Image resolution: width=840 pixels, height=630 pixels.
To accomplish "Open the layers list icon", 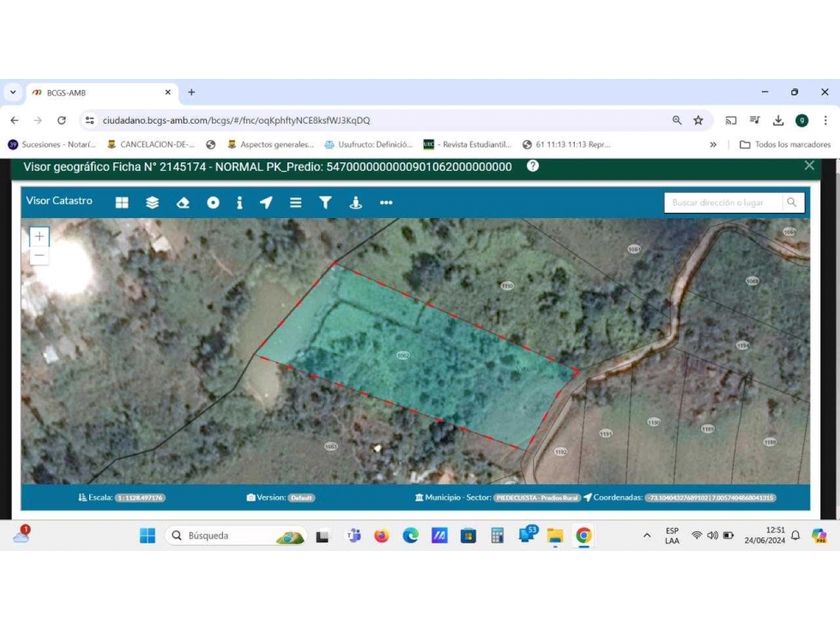I will (x=152, y=202).
